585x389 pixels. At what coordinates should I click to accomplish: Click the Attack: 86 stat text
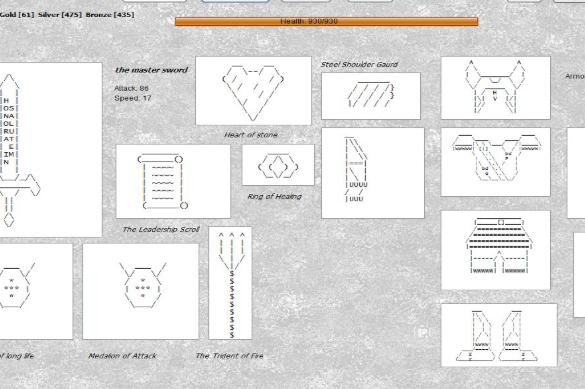131,88
